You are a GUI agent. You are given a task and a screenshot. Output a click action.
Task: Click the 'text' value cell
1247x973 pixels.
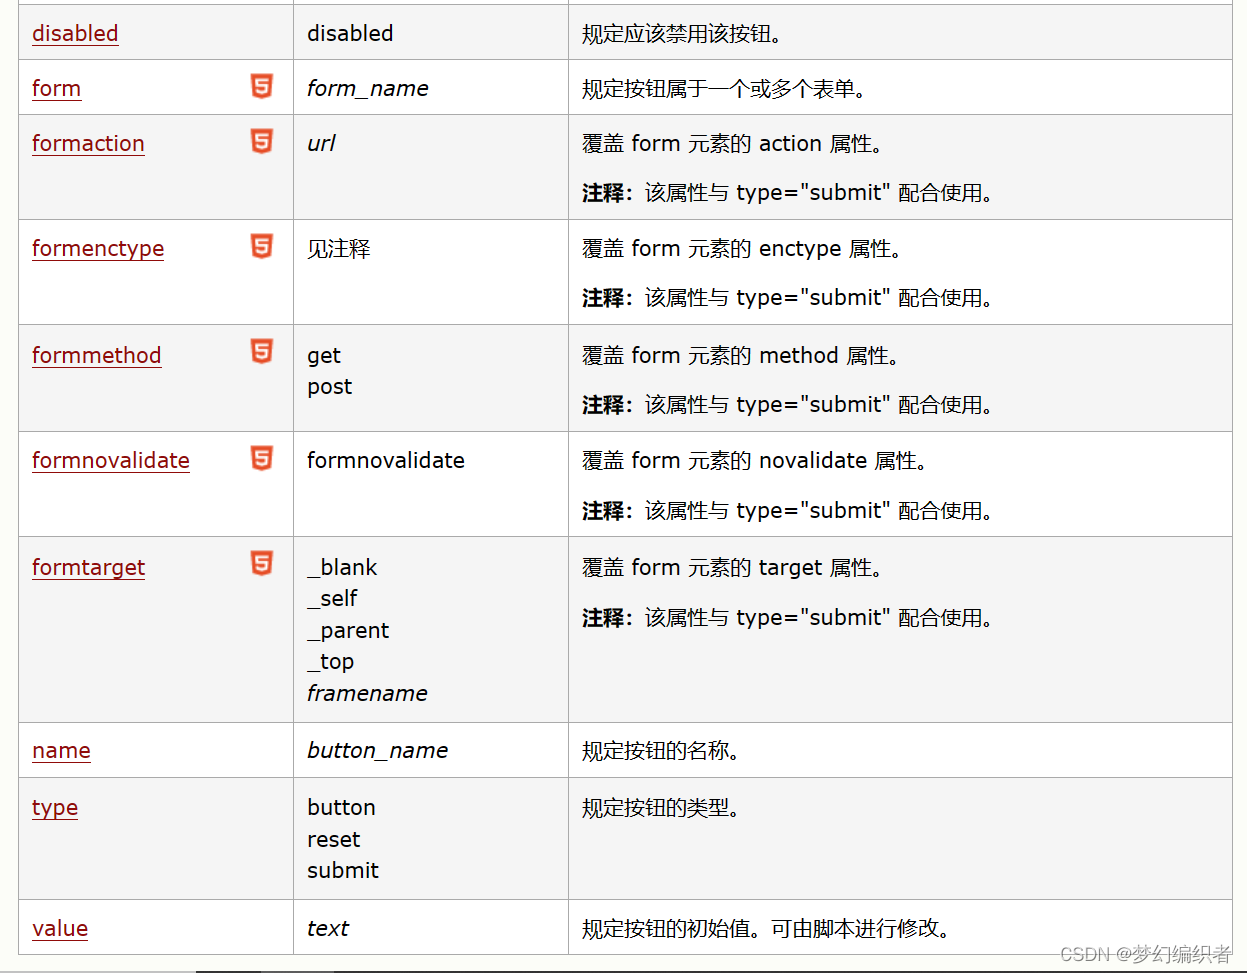coord(328,928)
